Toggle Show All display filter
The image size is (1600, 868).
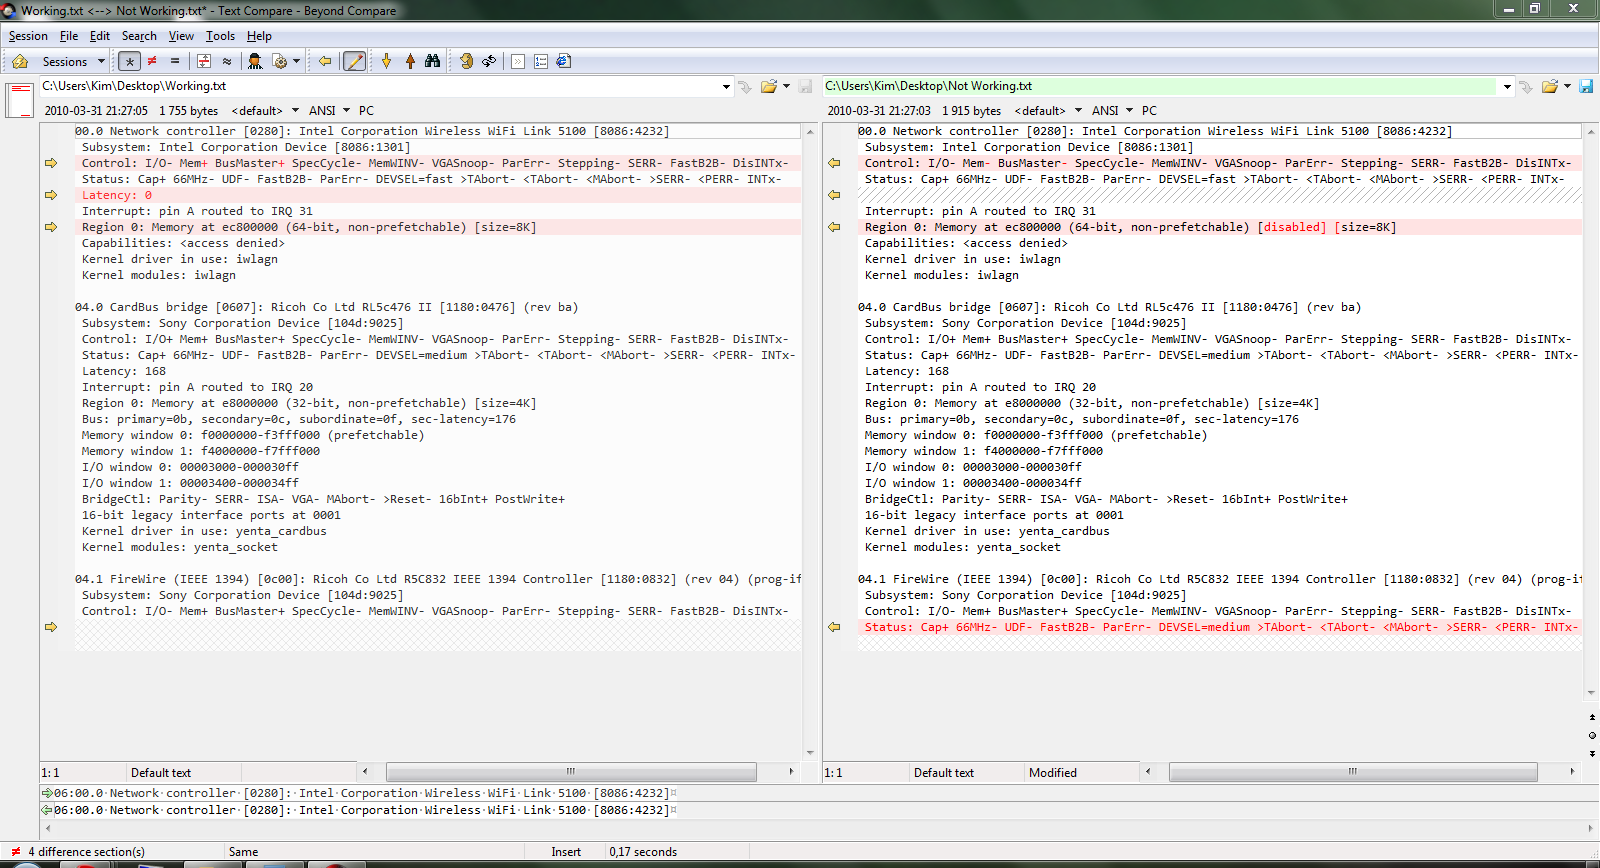129,61
